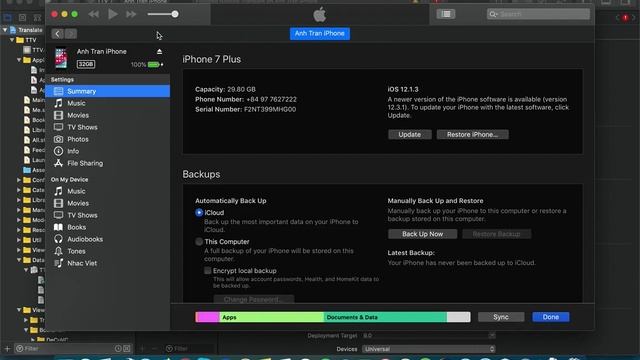Click the iPhone battery indicator
640x360 pixels.
pyautogui.click(x=155, y=64)
